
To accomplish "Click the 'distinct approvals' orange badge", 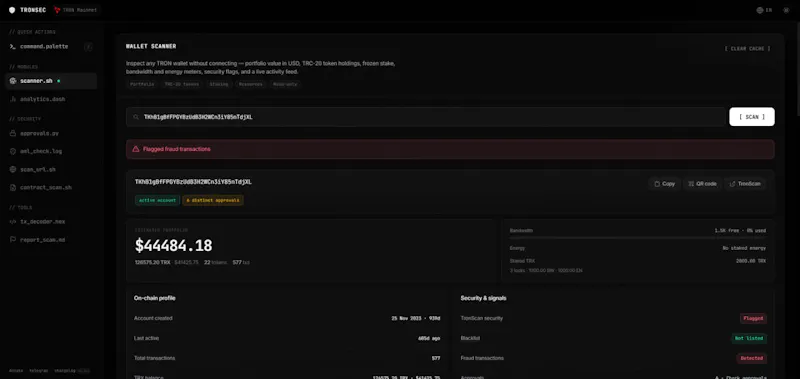I will click(x=213, y=200).
